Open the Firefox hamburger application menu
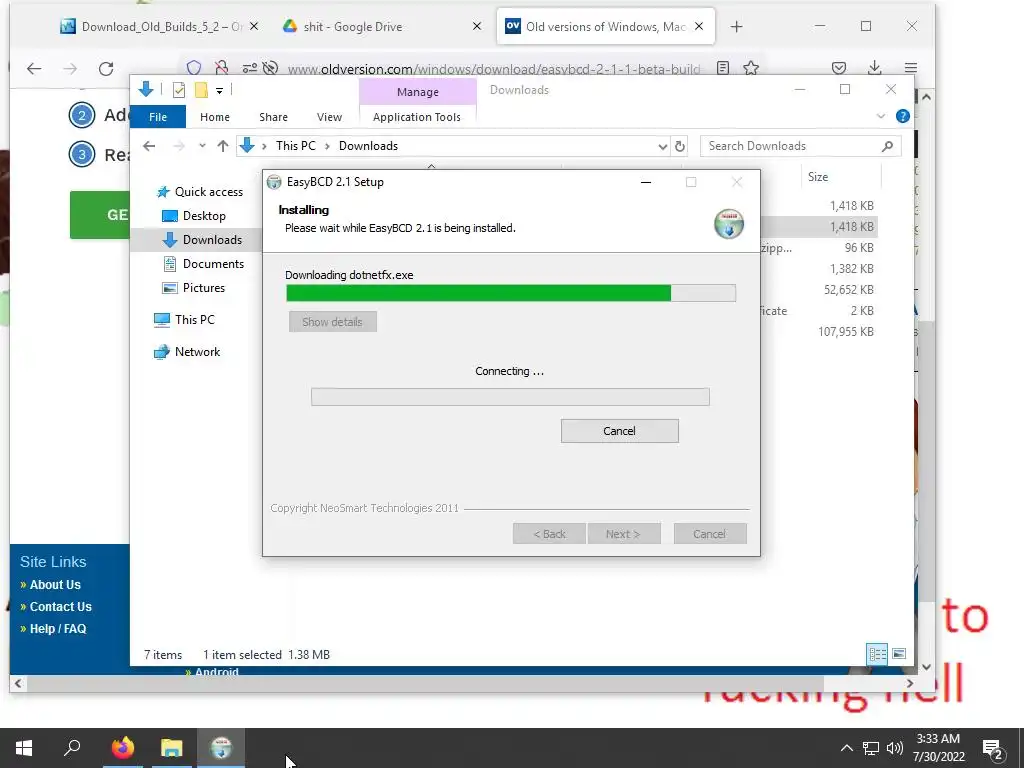 coord(910,68)
